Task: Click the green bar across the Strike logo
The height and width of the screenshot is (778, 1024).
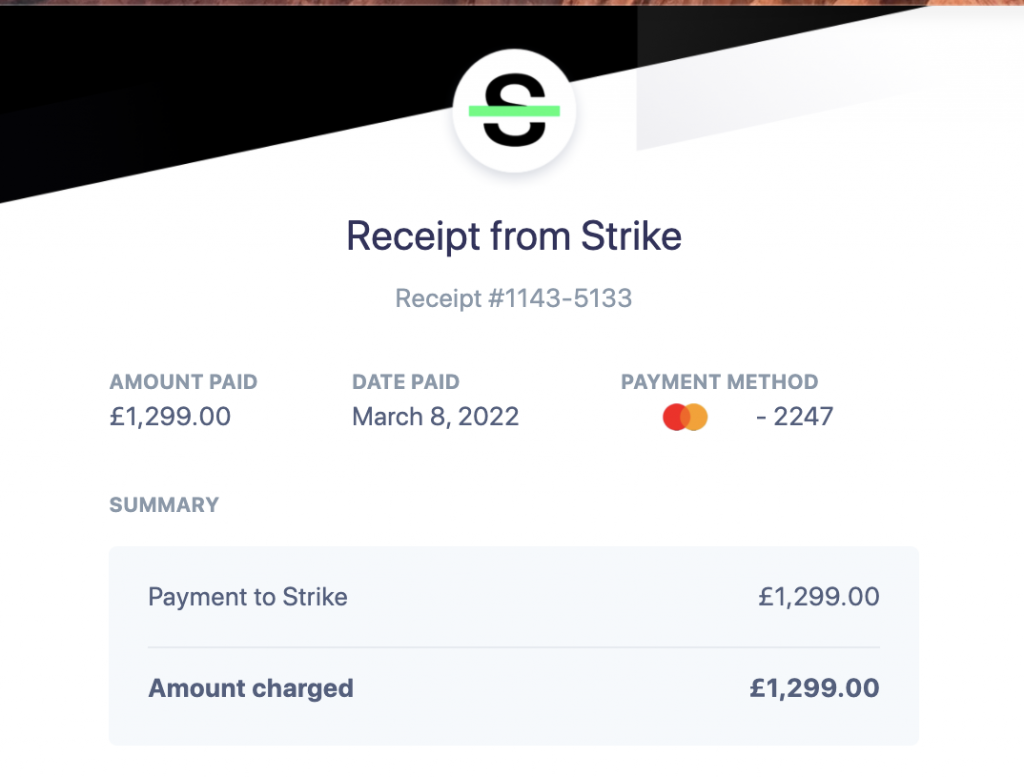Action: coord(514,111)
